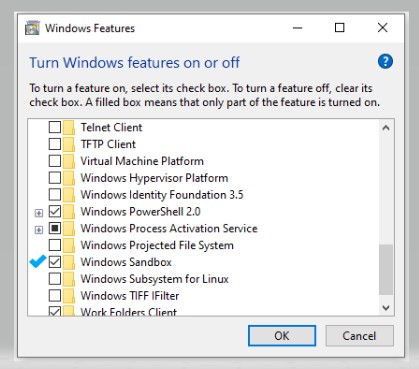
Task: Toggle Windows Process Activation Service checkbox
Action: click(55, 228)
